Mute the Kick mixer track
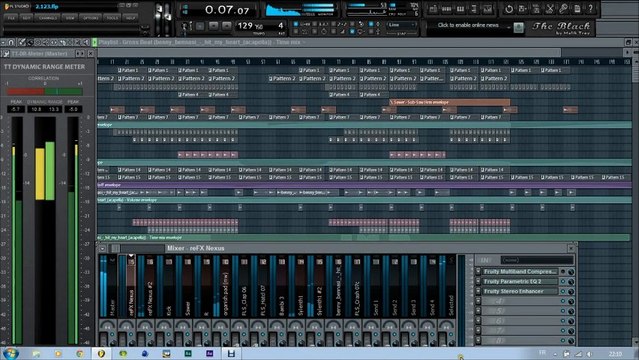 click(x=169, y=334)
